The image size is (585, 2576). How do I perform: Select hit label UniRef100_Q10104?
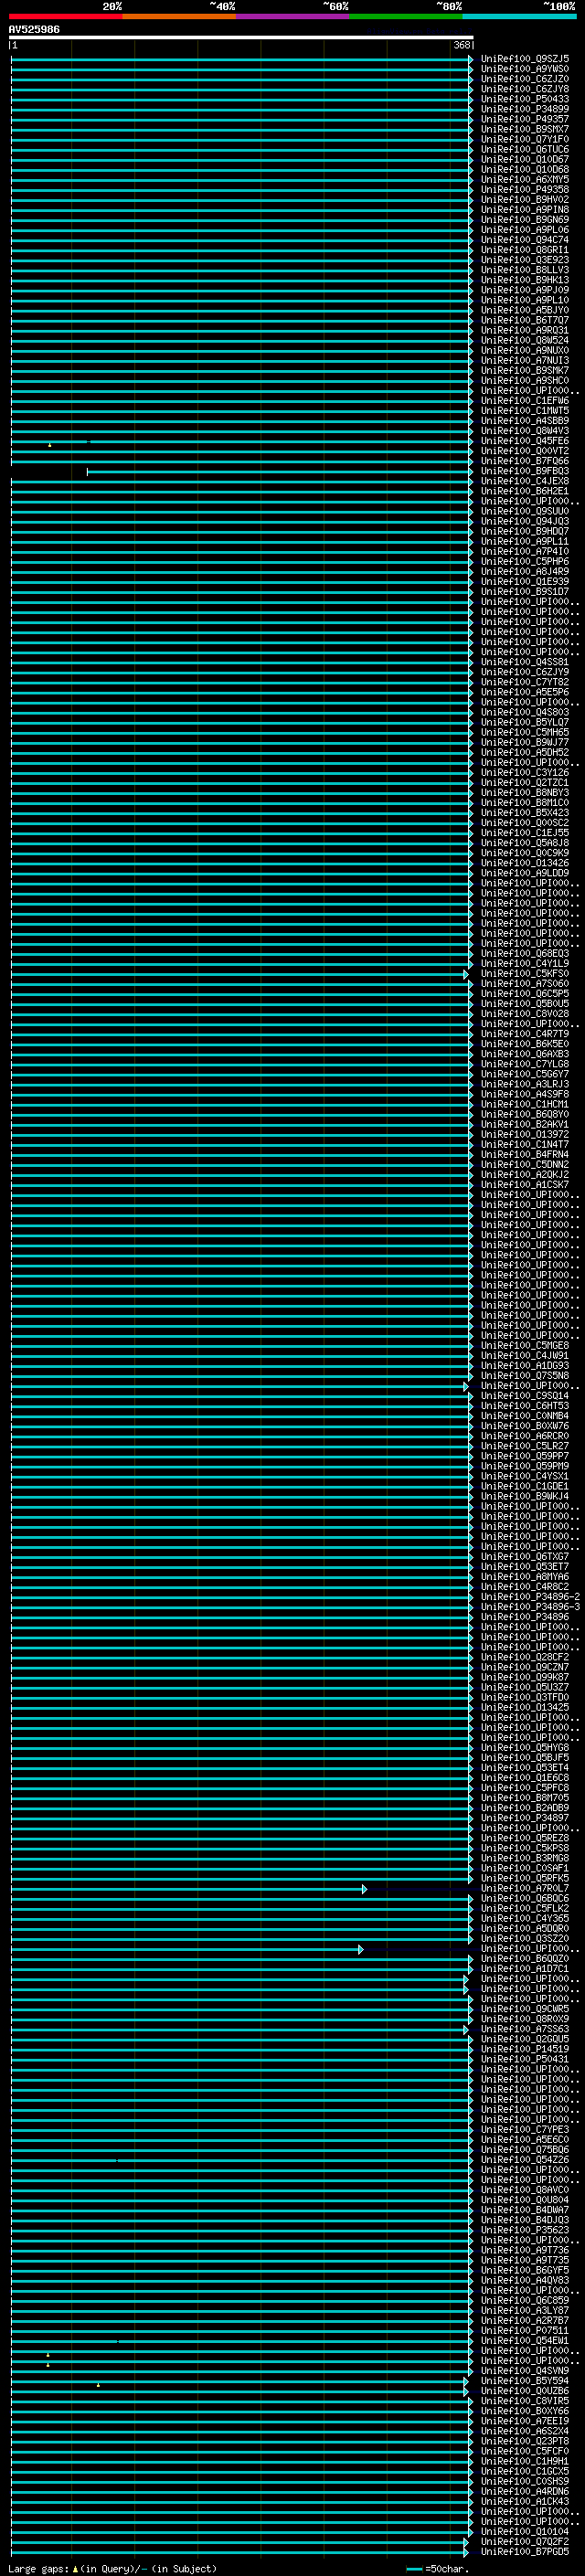point(525,2532)
